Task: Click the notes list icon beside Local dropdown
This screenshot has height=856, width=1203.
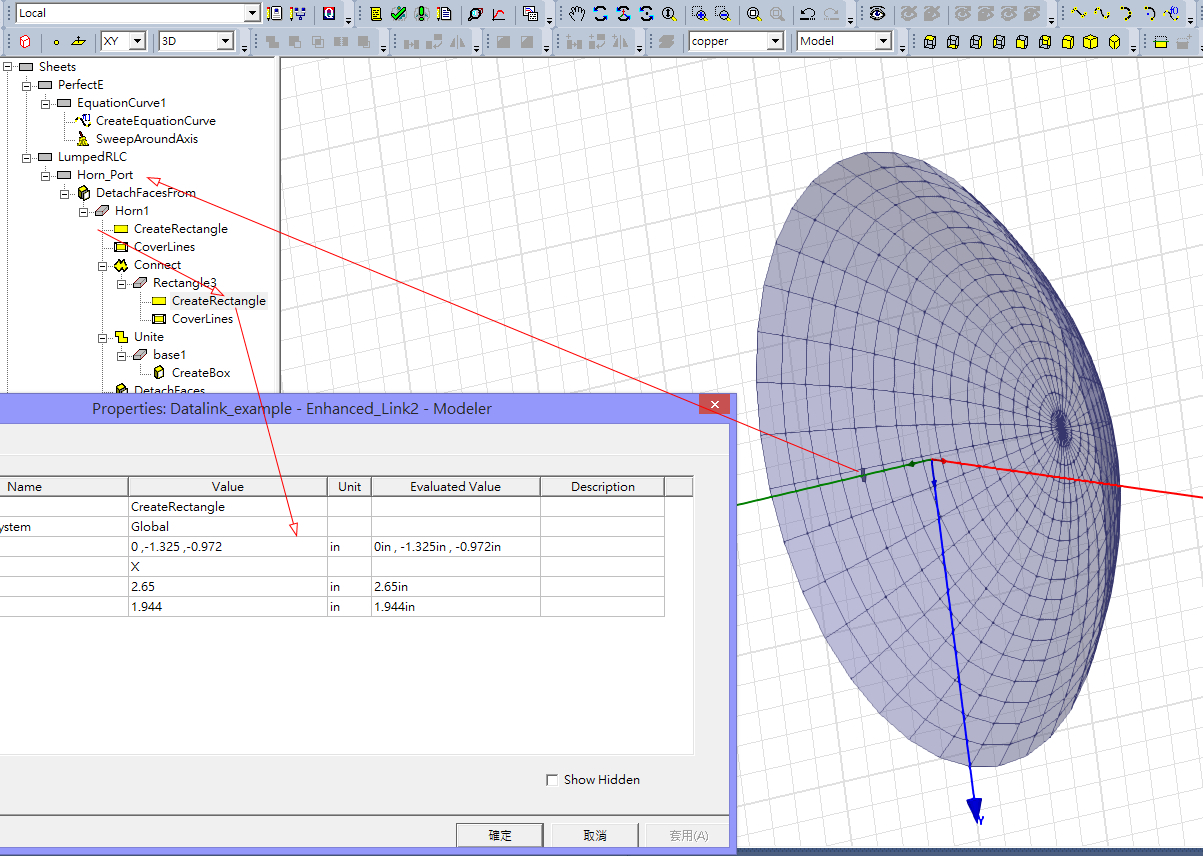Action: coord(275,14)
